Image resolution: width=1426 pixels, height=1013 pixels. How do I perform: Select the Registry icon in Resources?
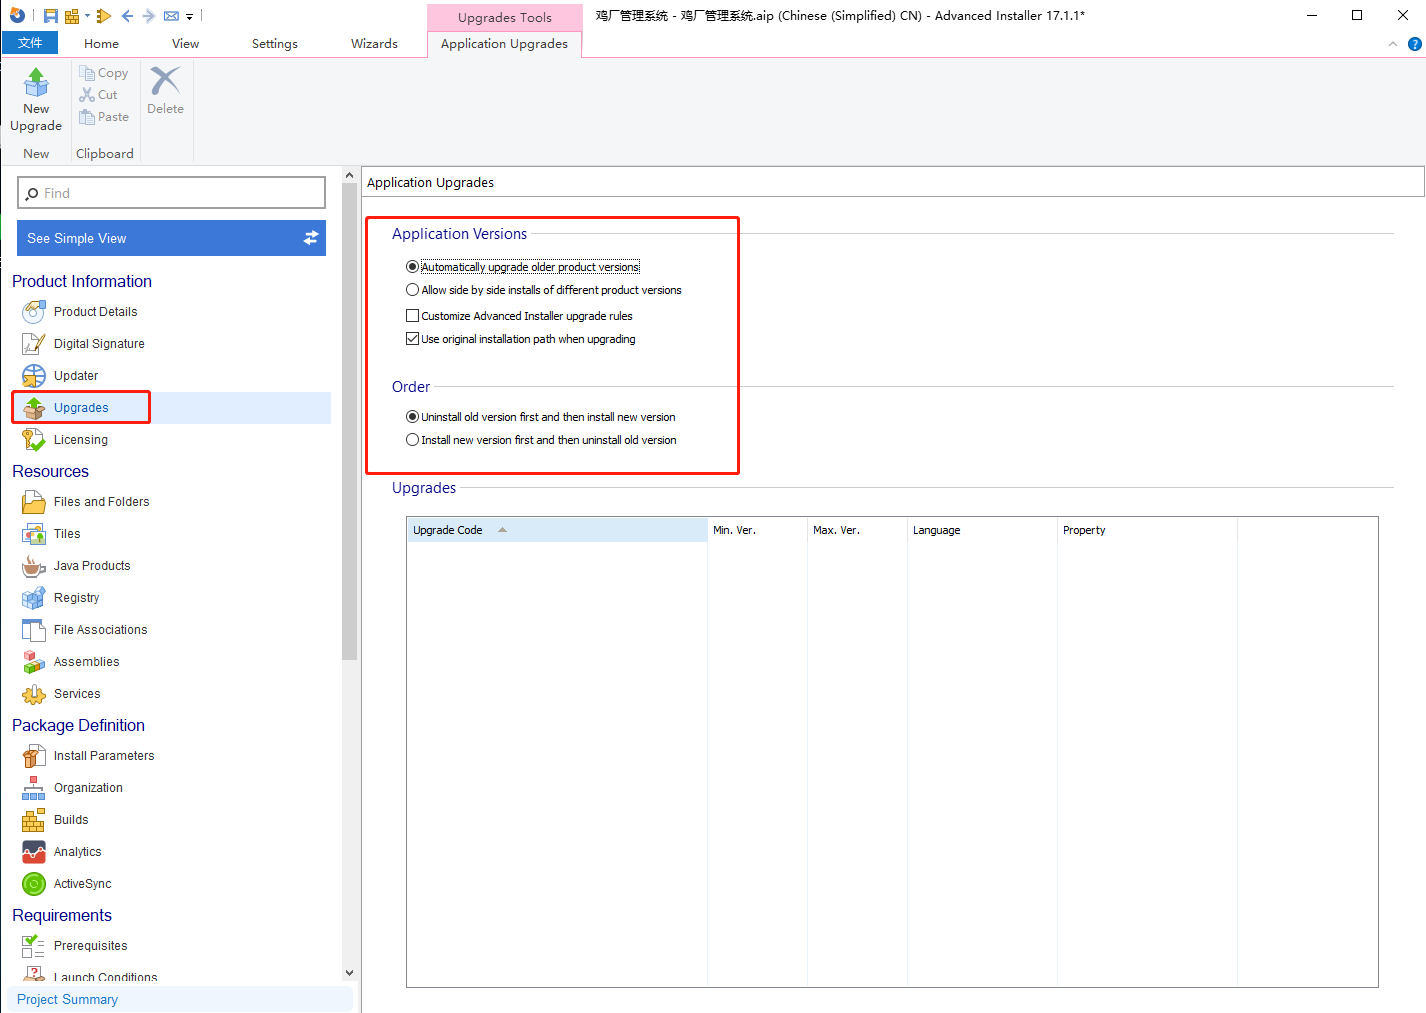click(33, 598)
